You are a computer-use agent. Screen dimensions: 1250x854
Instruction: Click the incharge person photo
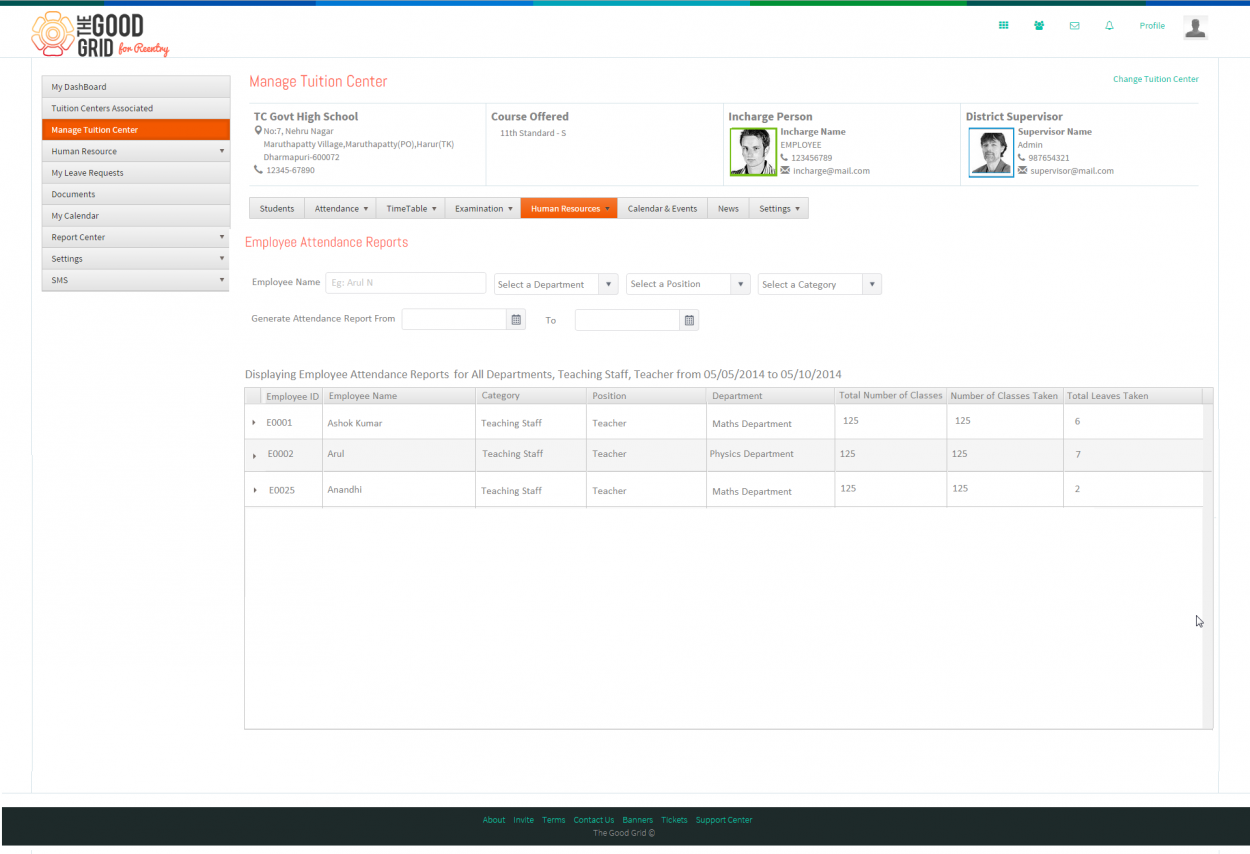point(753,152)
